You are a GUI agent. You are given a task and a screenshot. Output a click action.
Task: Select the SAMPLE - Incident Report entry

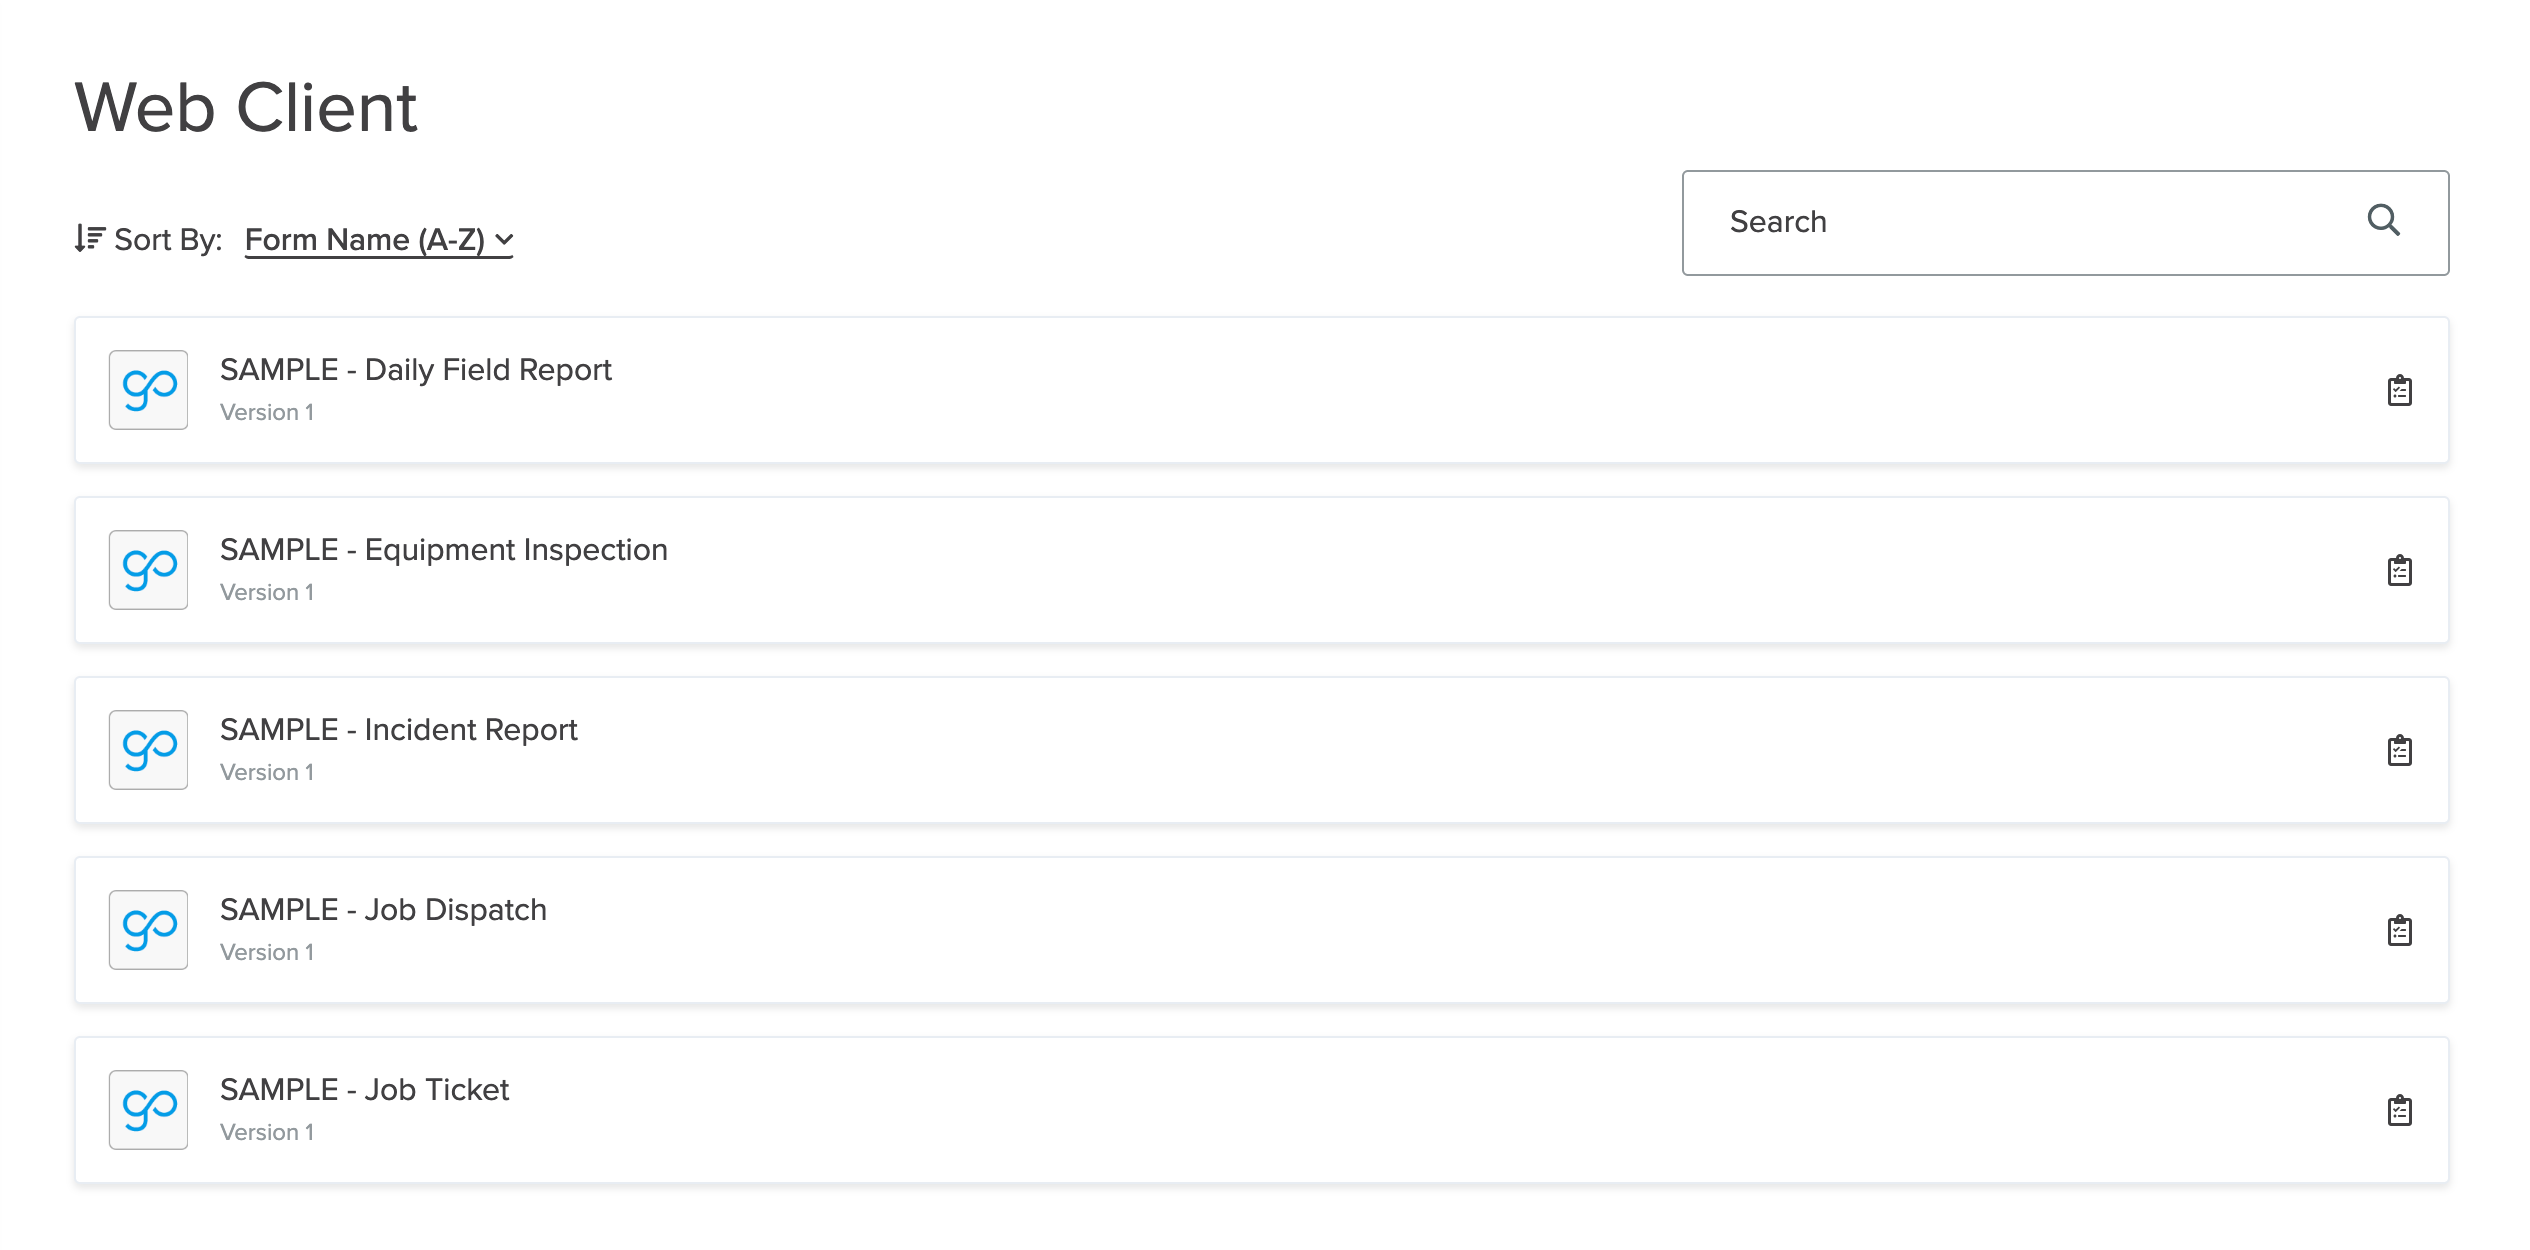click(398, 729)
